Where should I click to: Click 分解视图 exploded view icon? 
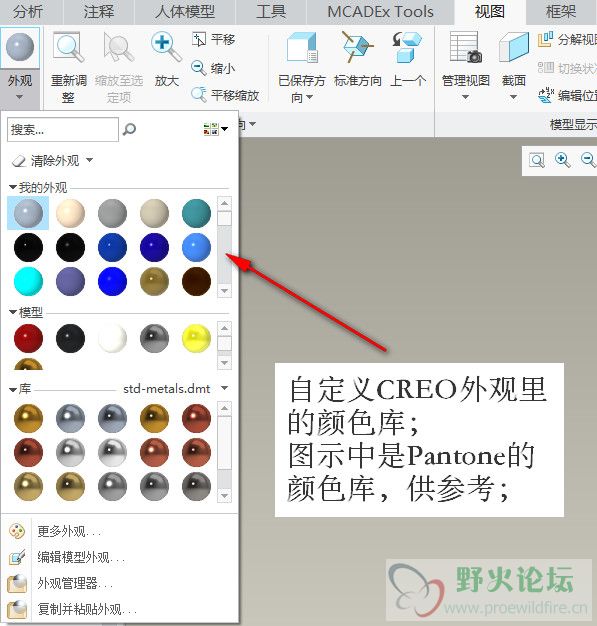[x=546, y=39]
